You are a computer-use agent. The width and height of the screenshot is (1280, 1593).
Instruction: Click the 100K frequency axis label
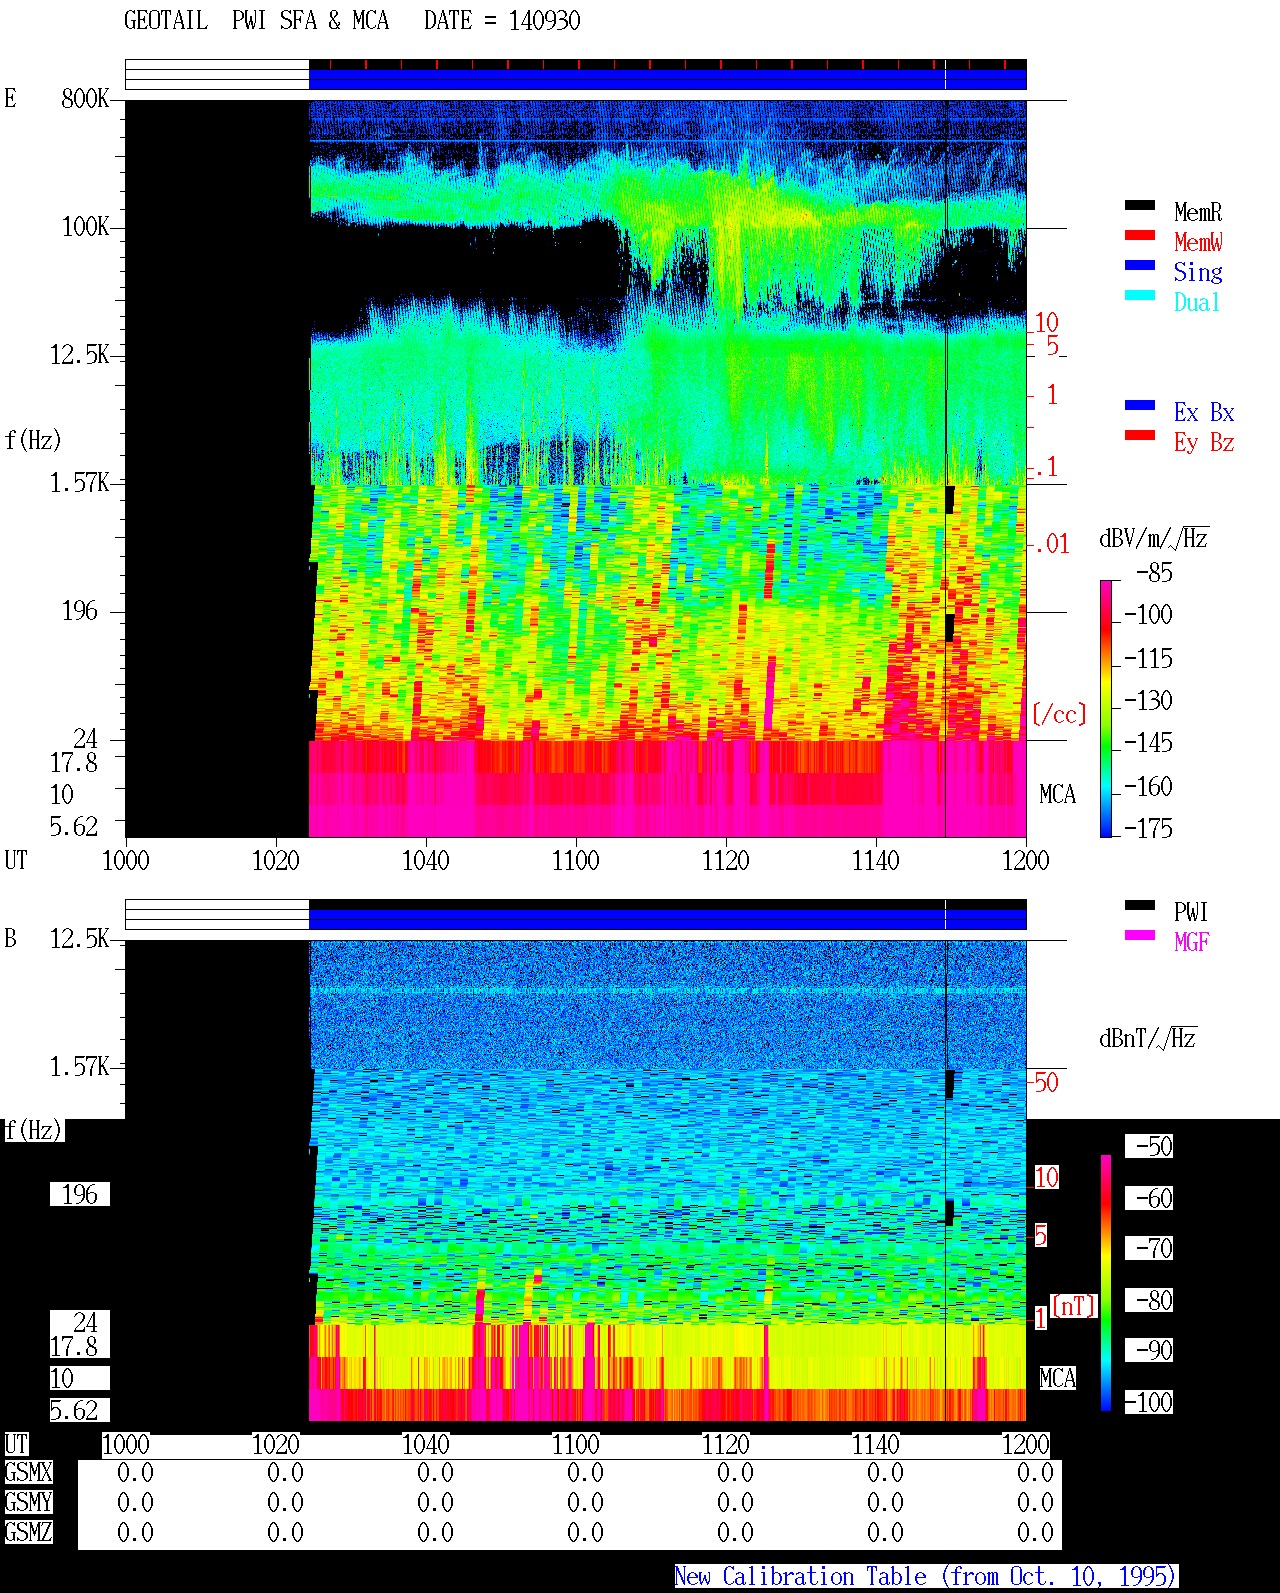coord(85,227)
